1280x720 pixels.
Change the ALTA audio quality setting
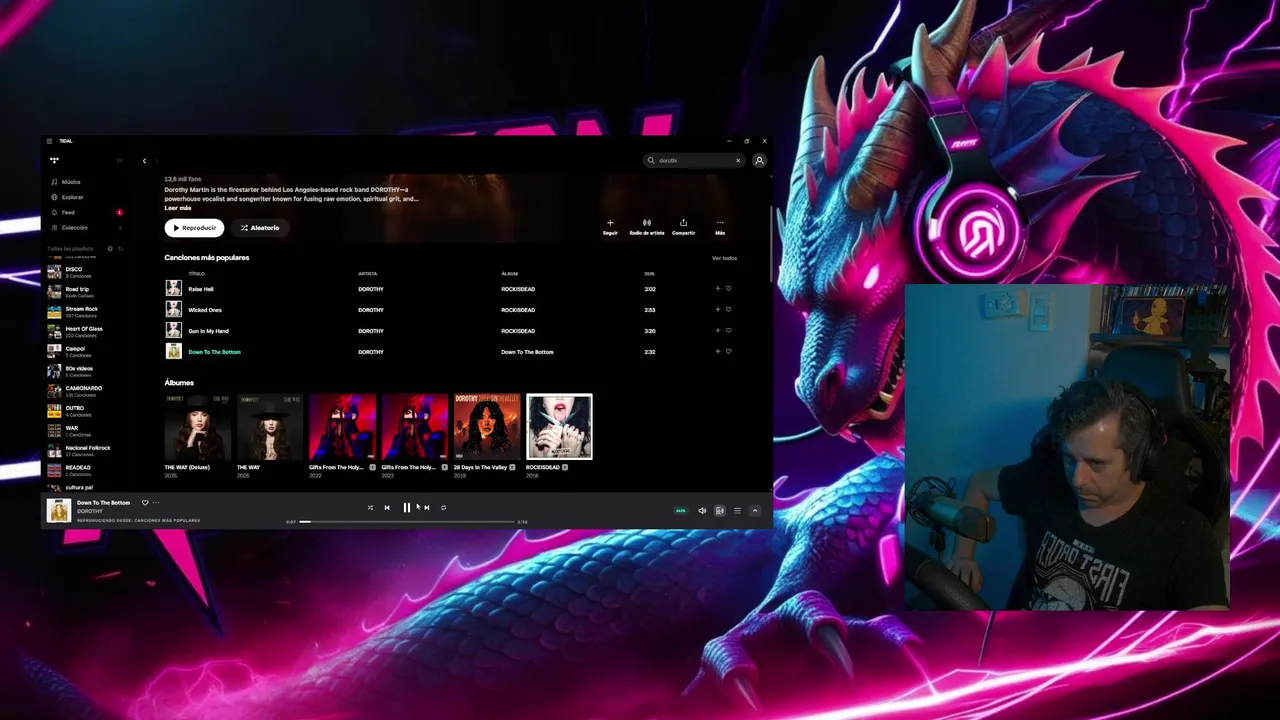tap(681, 511)
